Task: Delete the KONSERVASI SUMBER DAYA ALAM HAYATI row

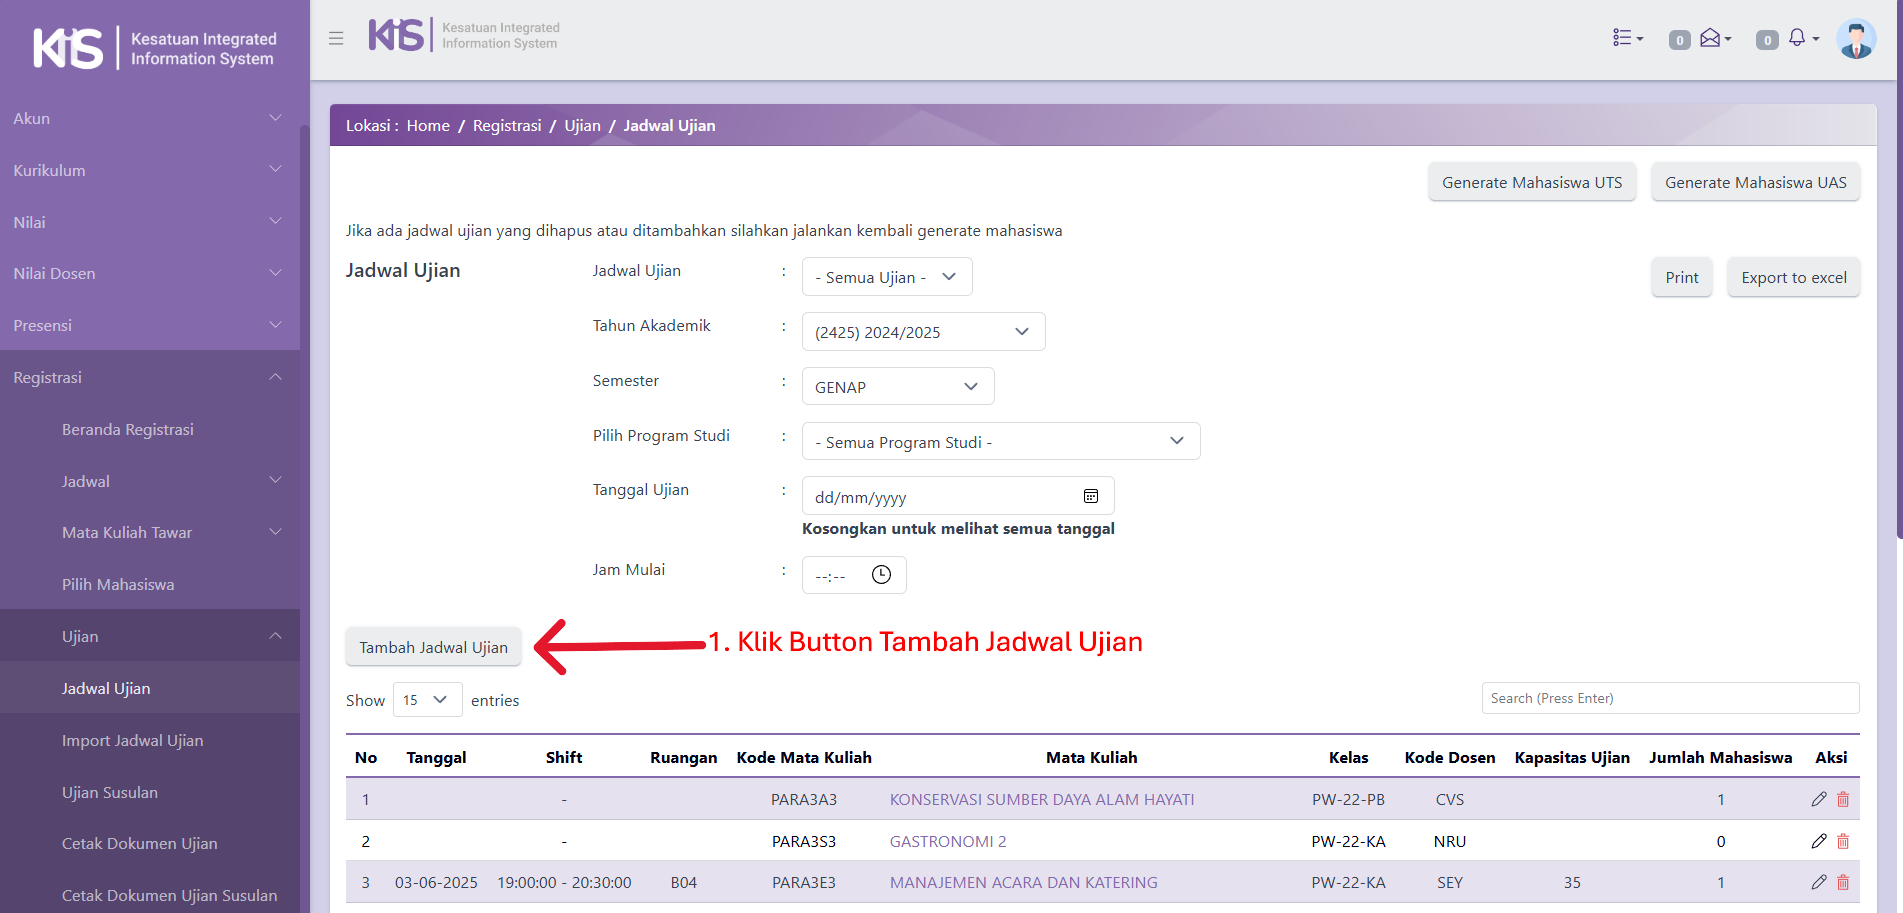Action: click(x=1843, y=799)
